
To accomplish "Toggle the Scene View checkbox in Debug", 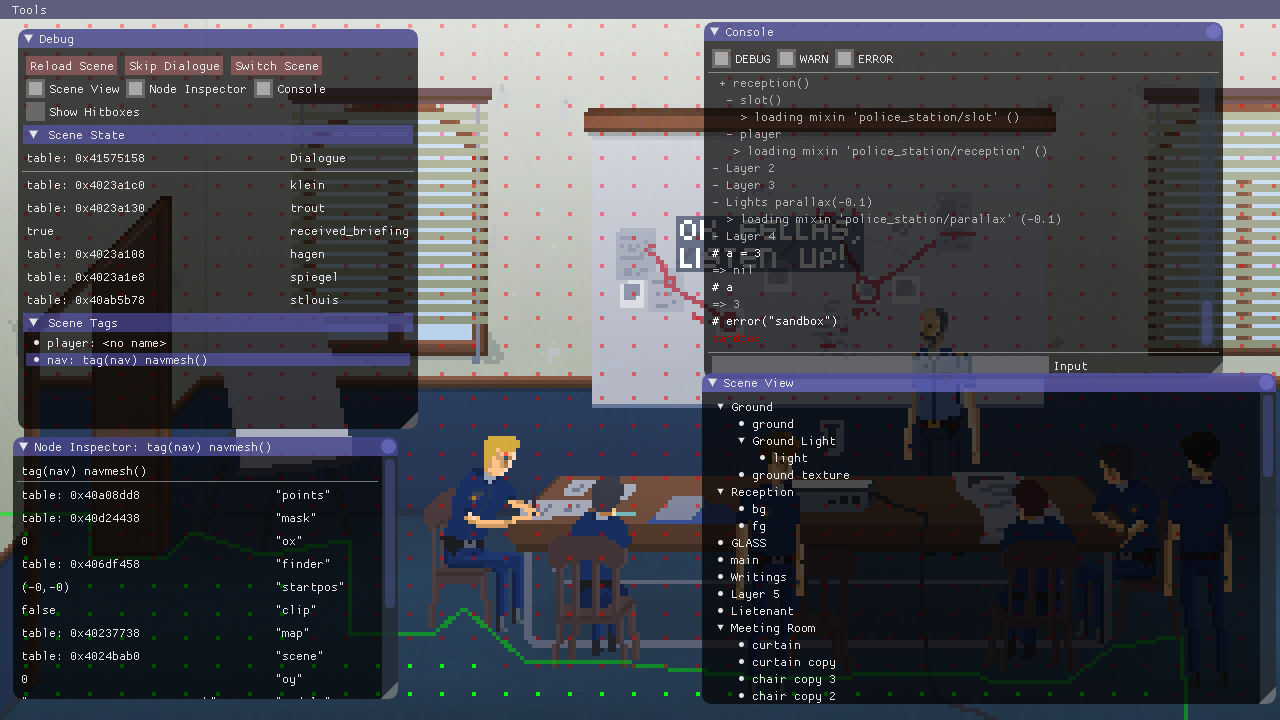I will coord(35,89).
